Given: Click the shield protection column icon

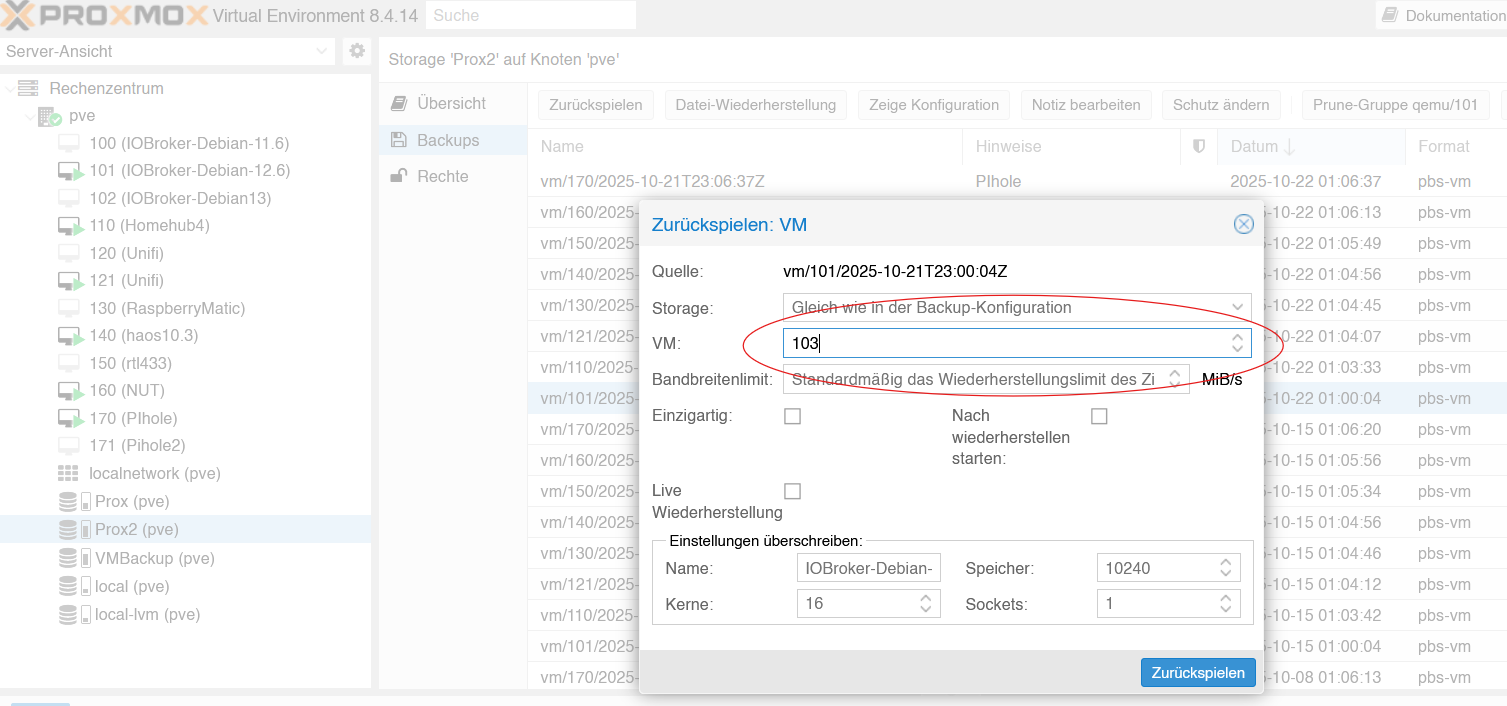Looking at the screenshot, I should [1199, 146].
